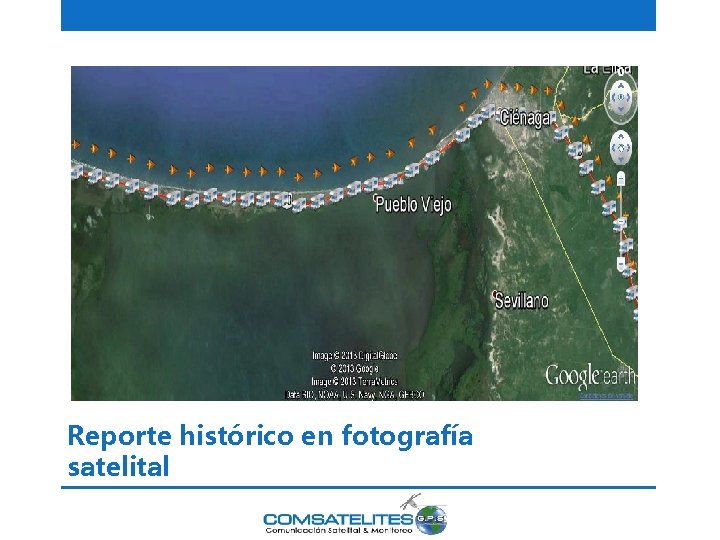Click the satellite image thumbnail on slide
The height and width of the screenshot is (540, 720).
[x=354, y=233]
